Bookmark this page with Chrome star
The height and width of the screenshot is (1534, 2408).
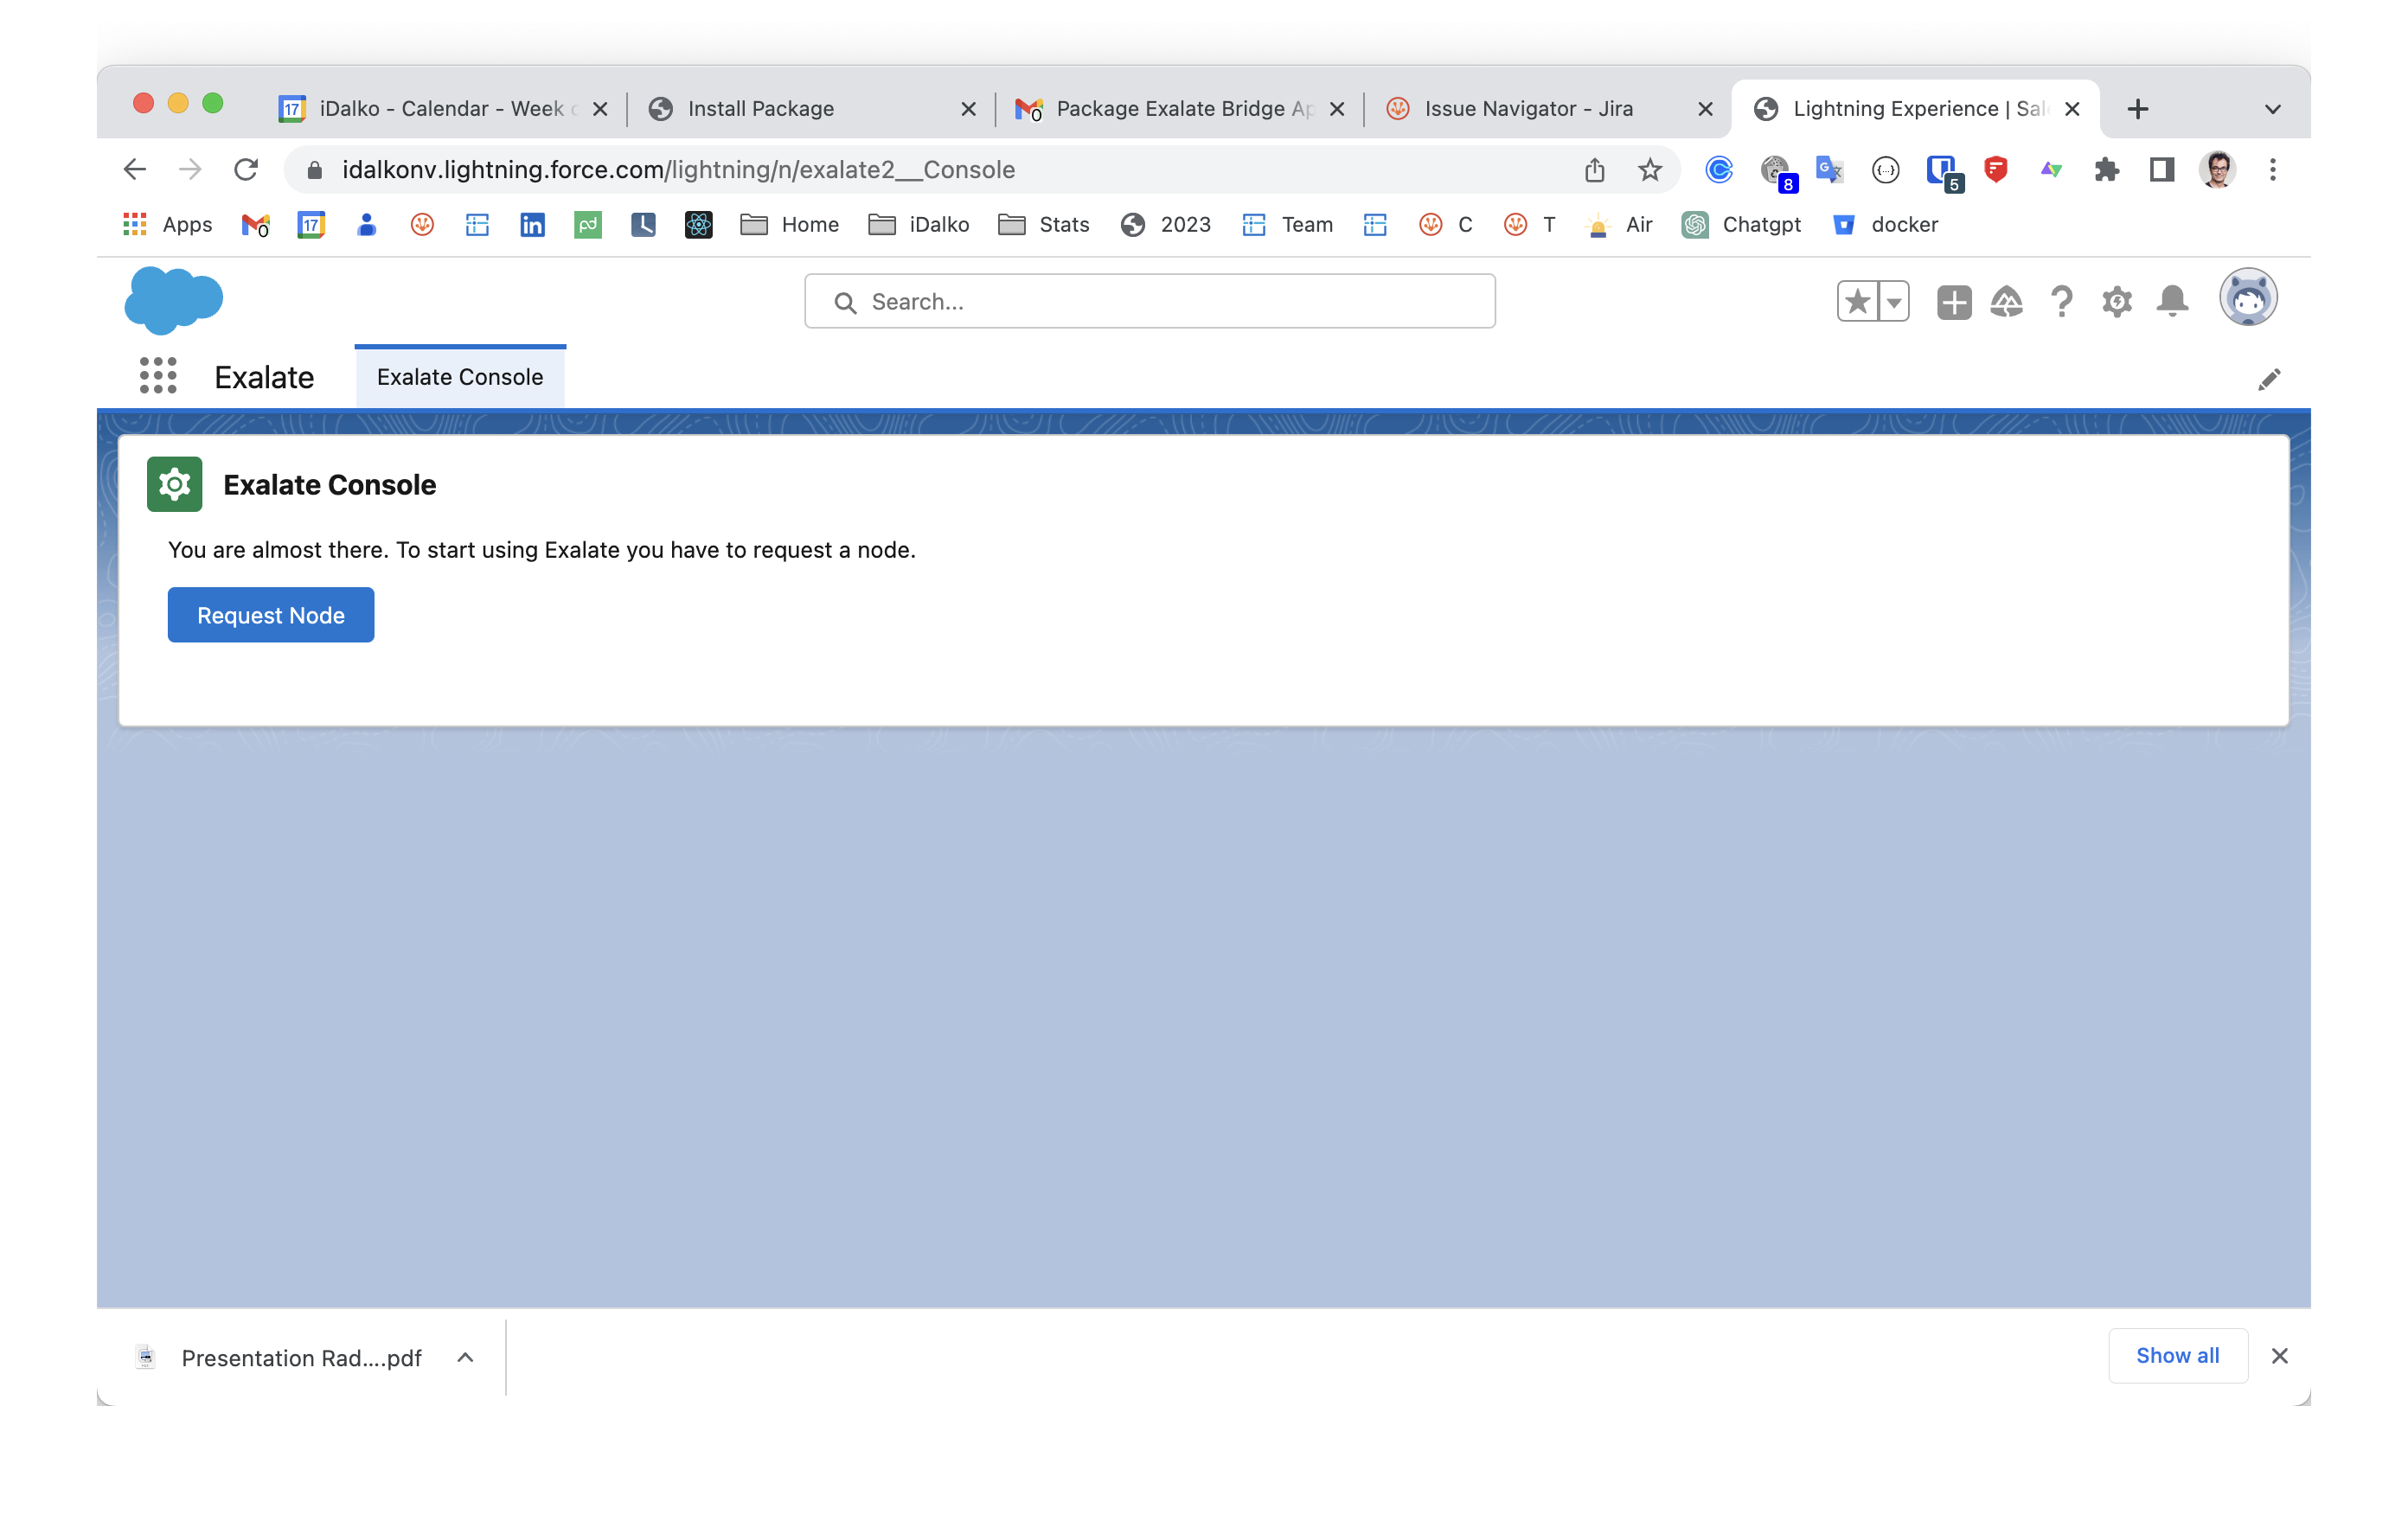click(1650, 170)
